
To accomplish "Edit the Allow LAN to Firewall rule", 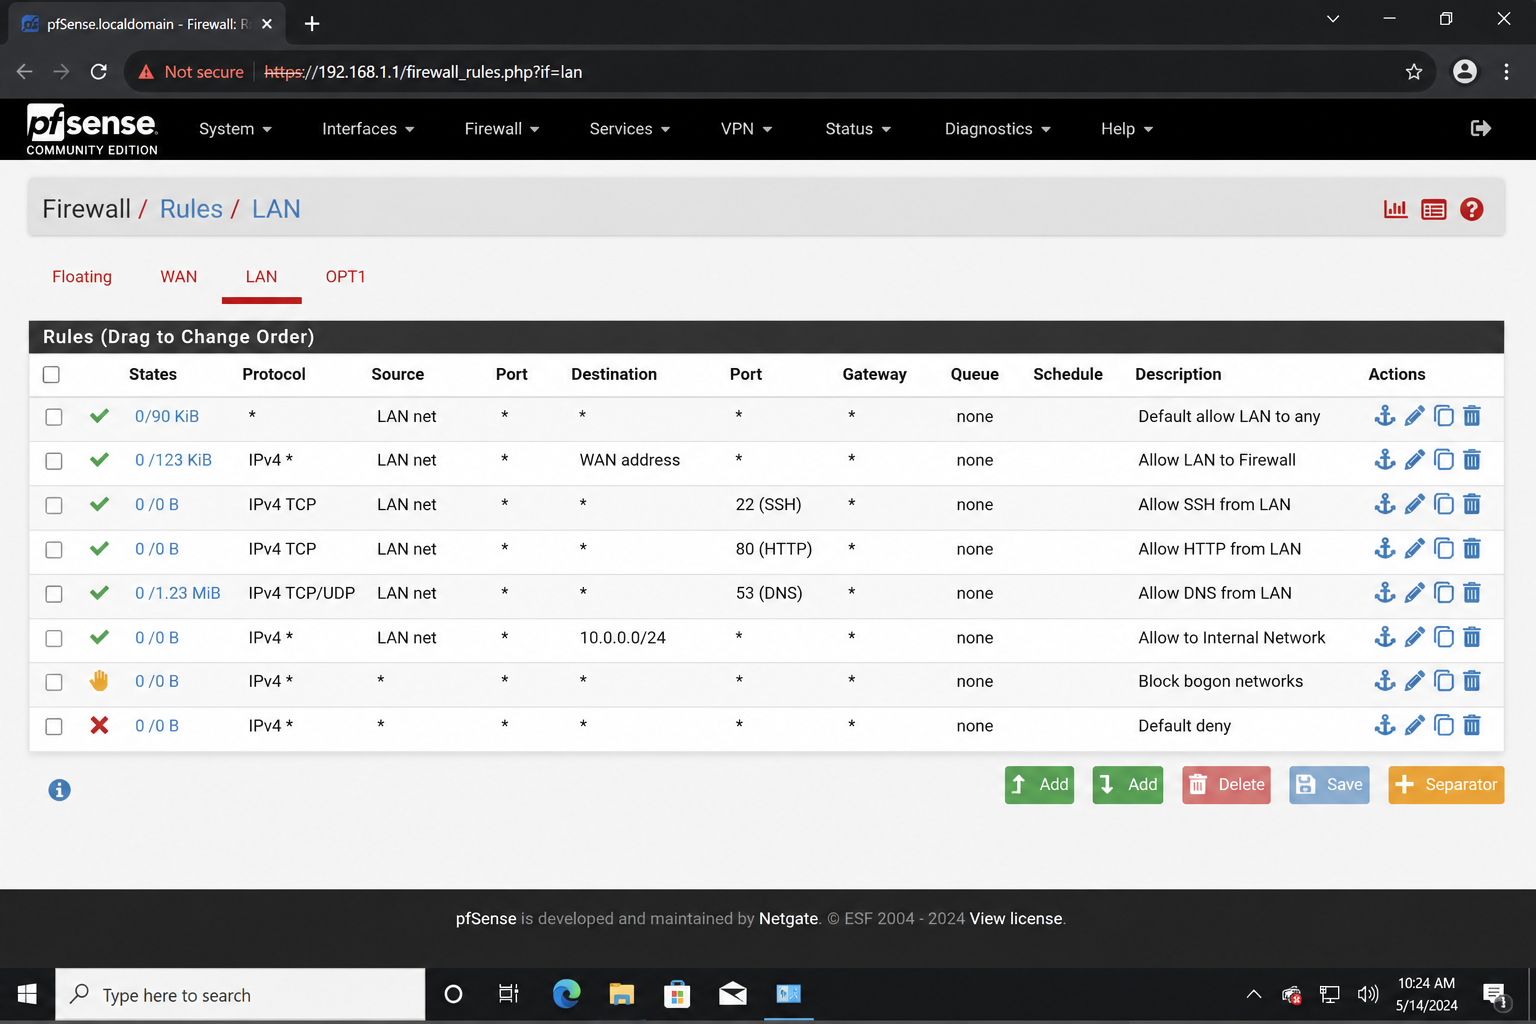I will coord(1414,460).
